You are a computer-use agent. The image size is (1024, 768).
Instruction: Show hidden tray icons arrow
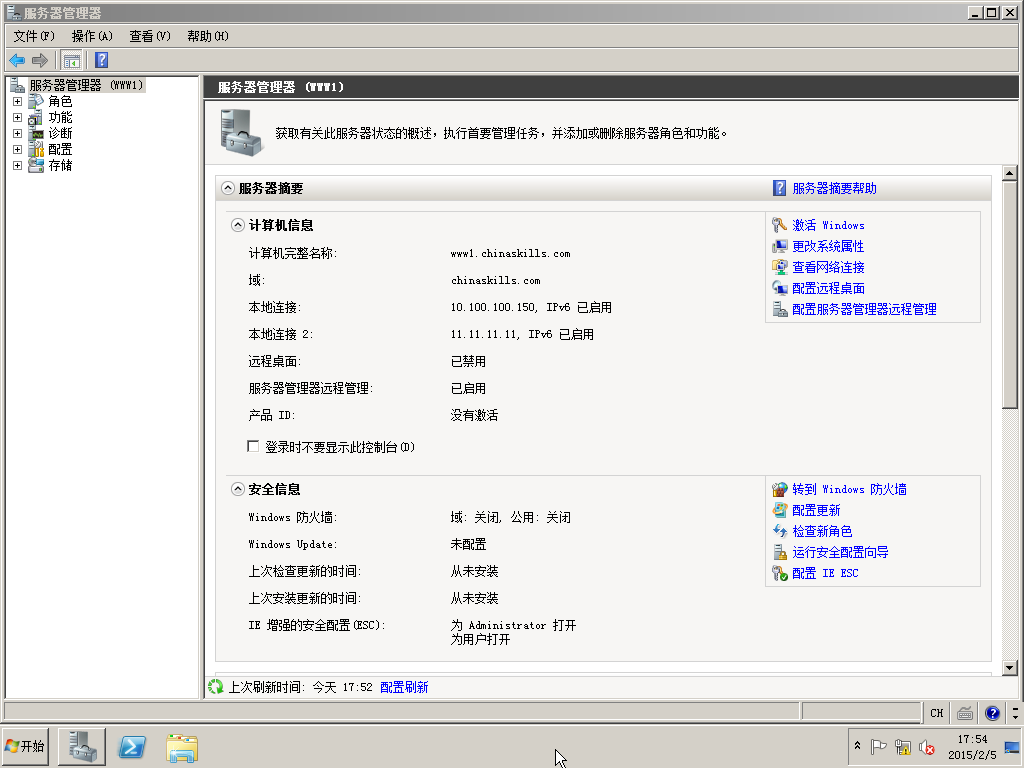pyautogui.click(x=857, y=746)
